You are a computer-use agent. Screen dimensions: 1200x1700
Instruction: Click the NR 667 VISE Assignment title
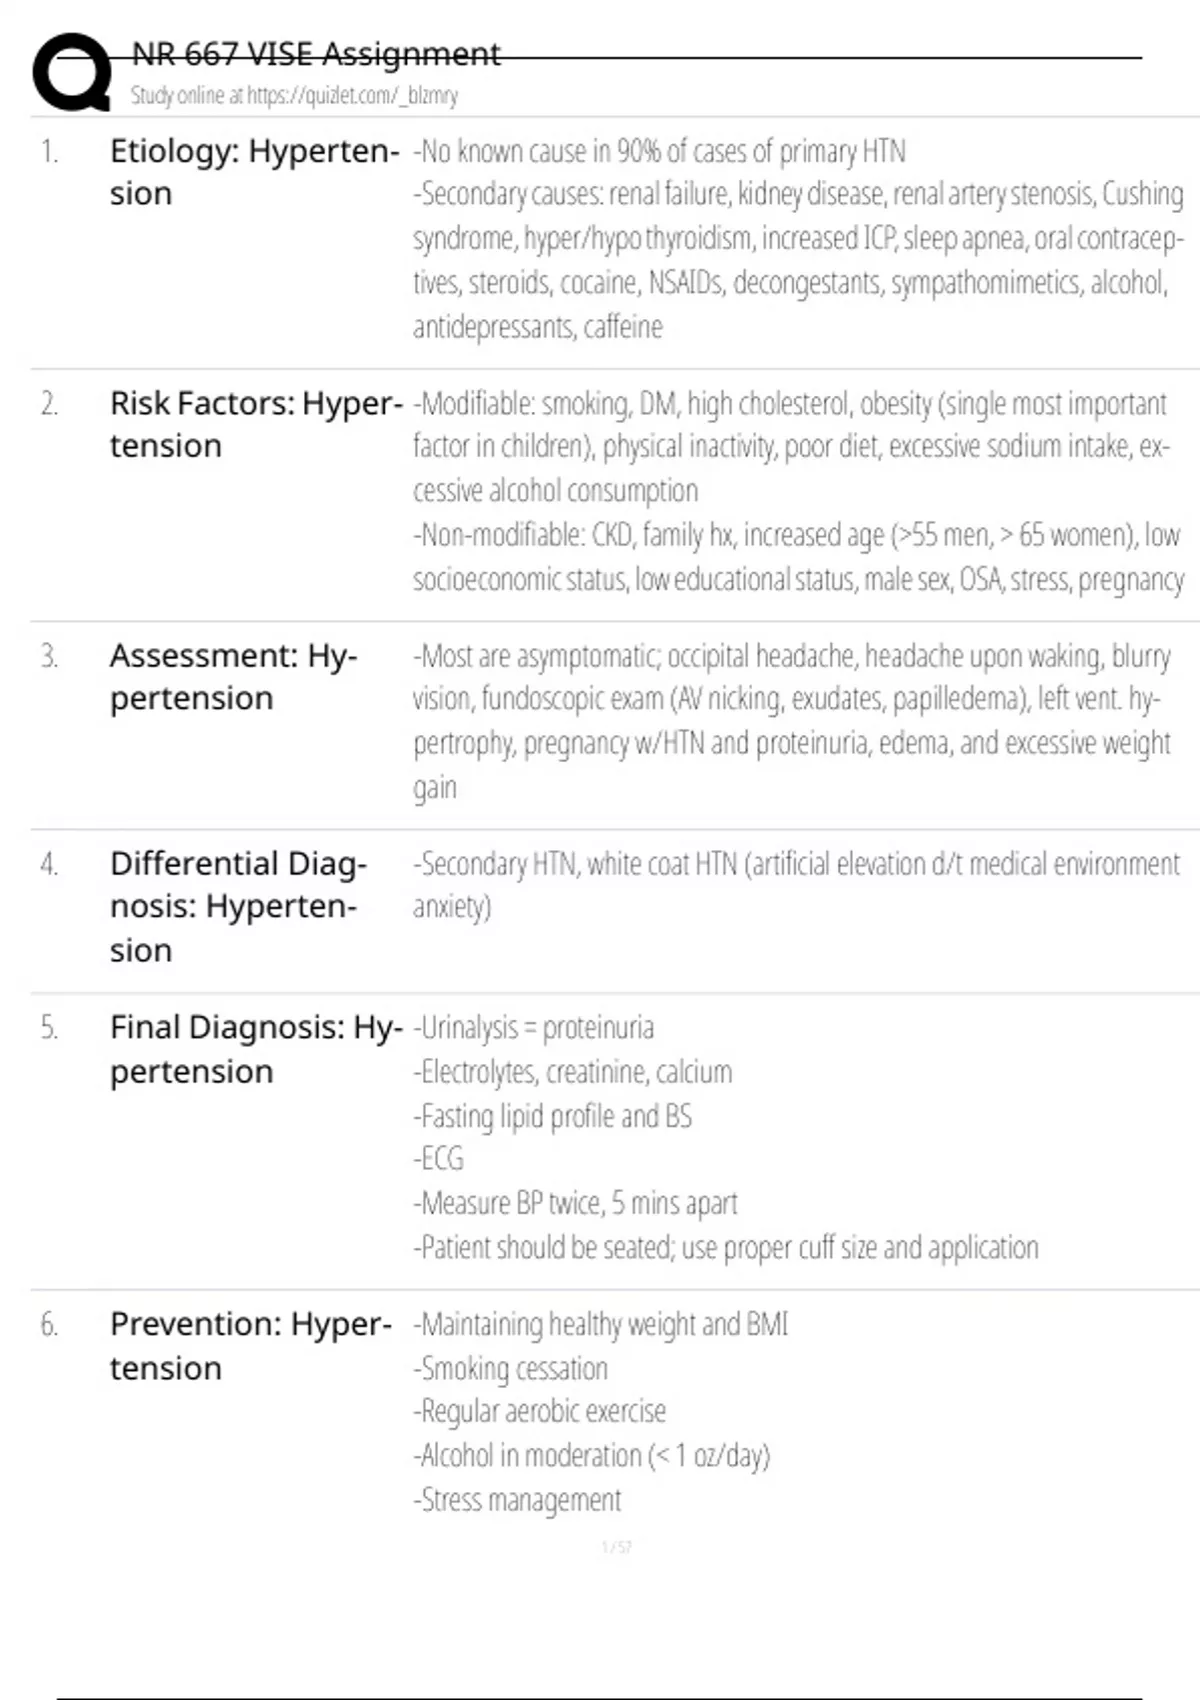coord(316,54)
